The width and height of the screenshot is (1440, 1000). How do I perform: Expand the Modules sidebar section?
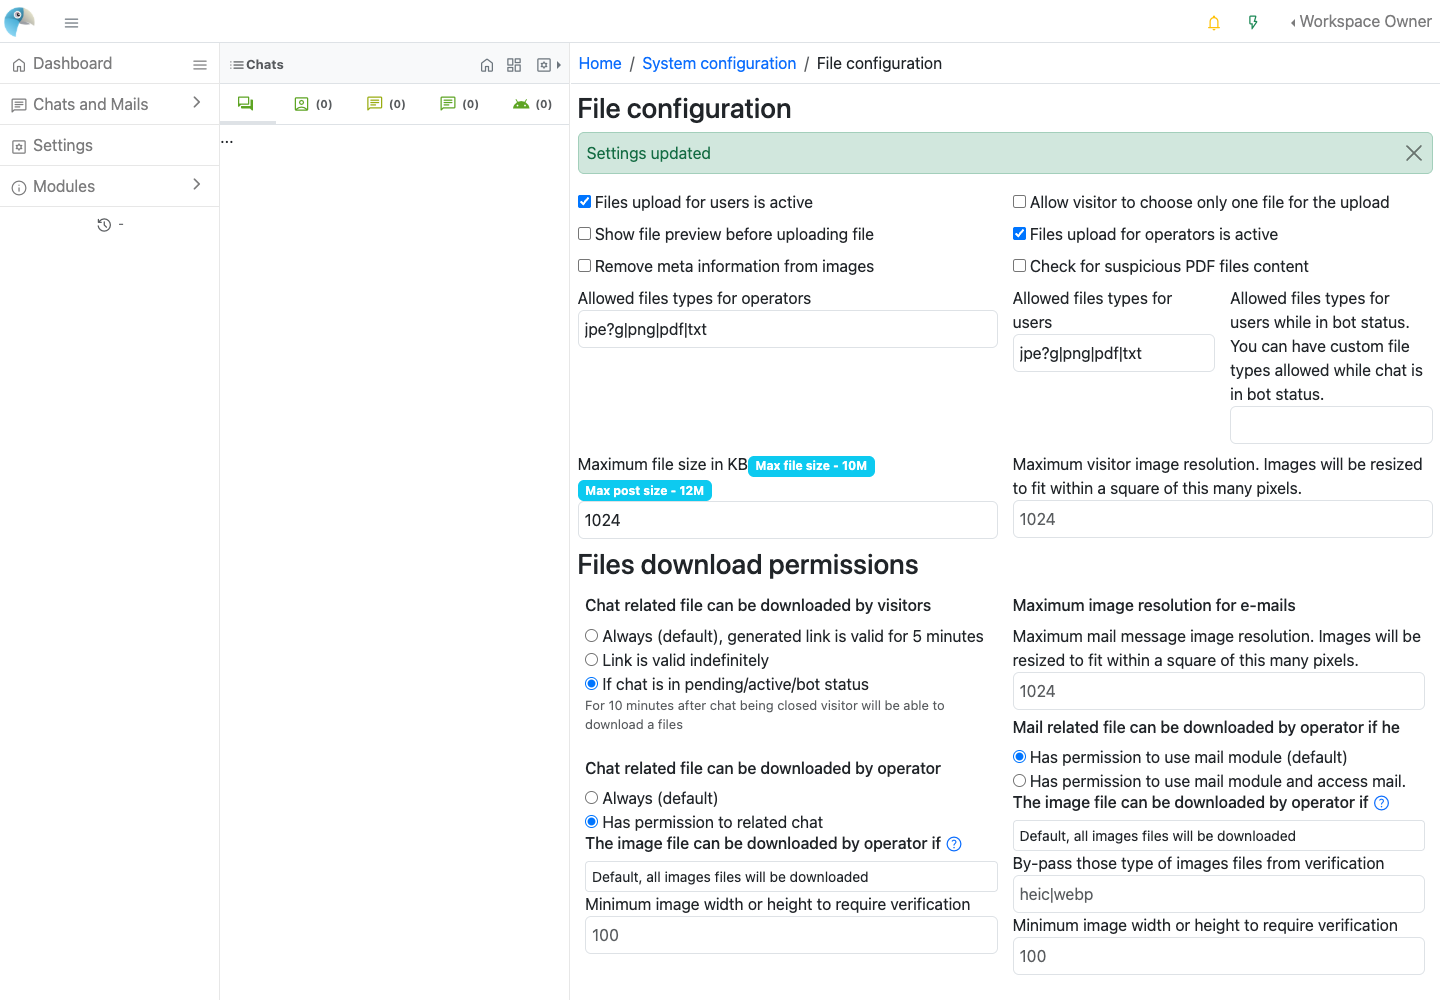(x=109, y=186)
